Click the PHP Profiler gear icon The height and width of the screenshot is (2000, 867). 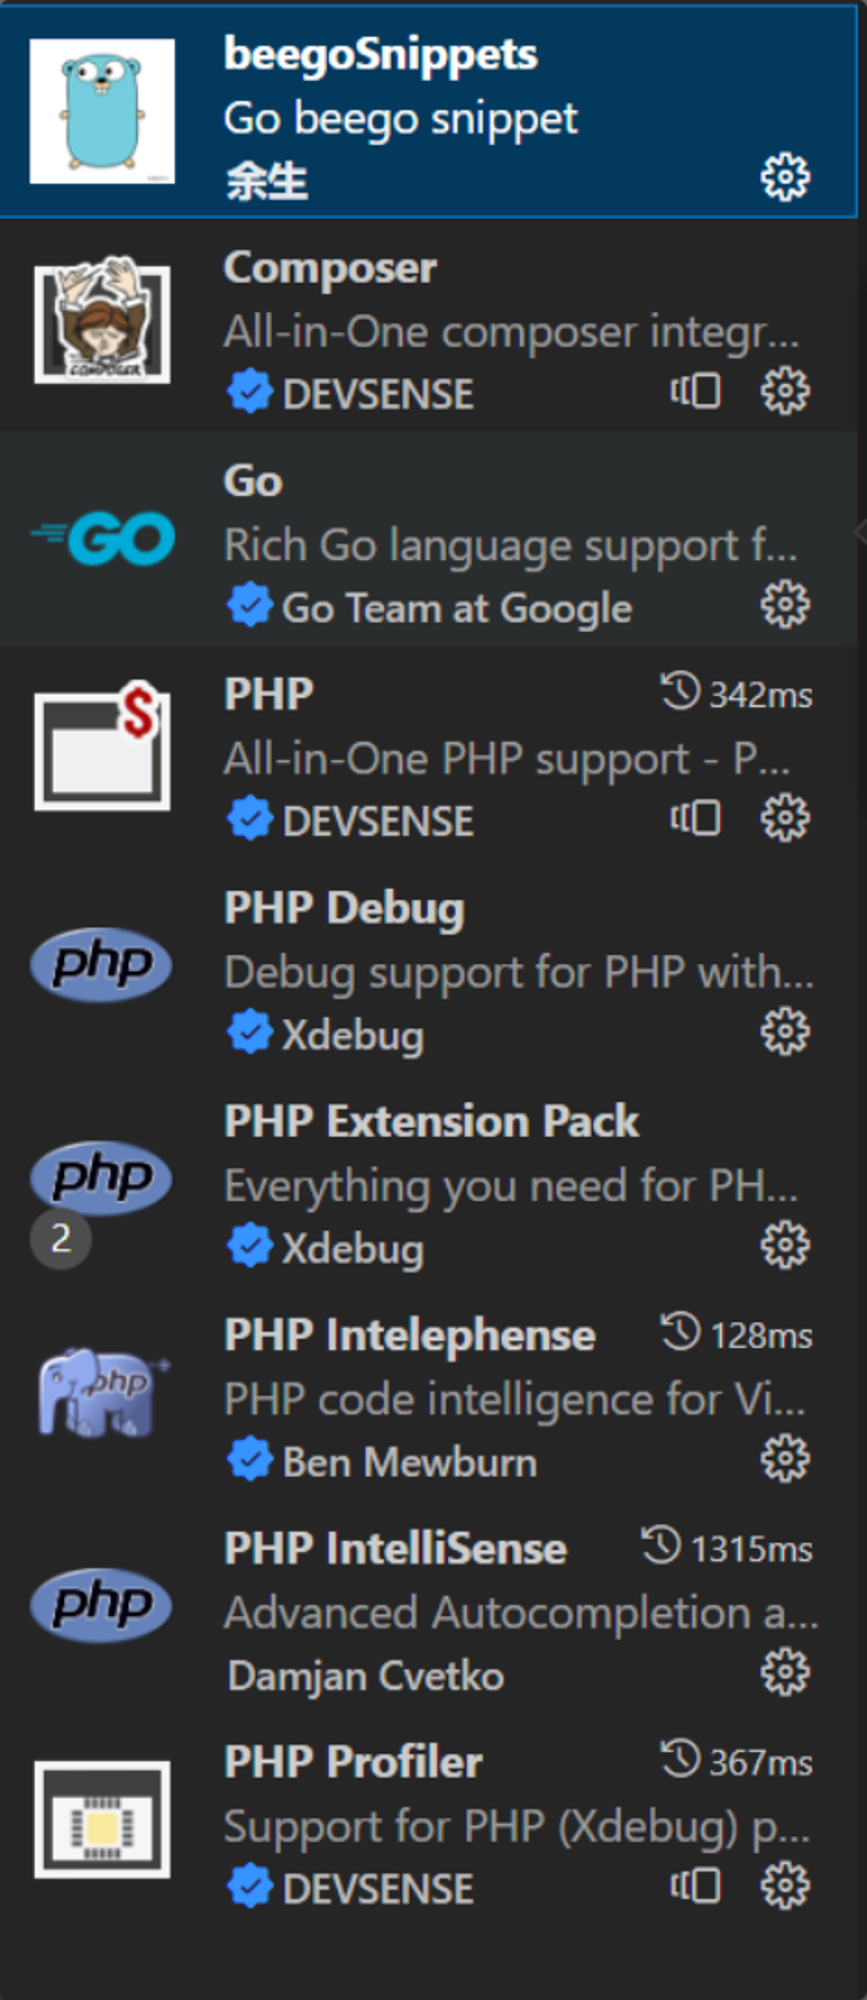[x=785, y=1886]
